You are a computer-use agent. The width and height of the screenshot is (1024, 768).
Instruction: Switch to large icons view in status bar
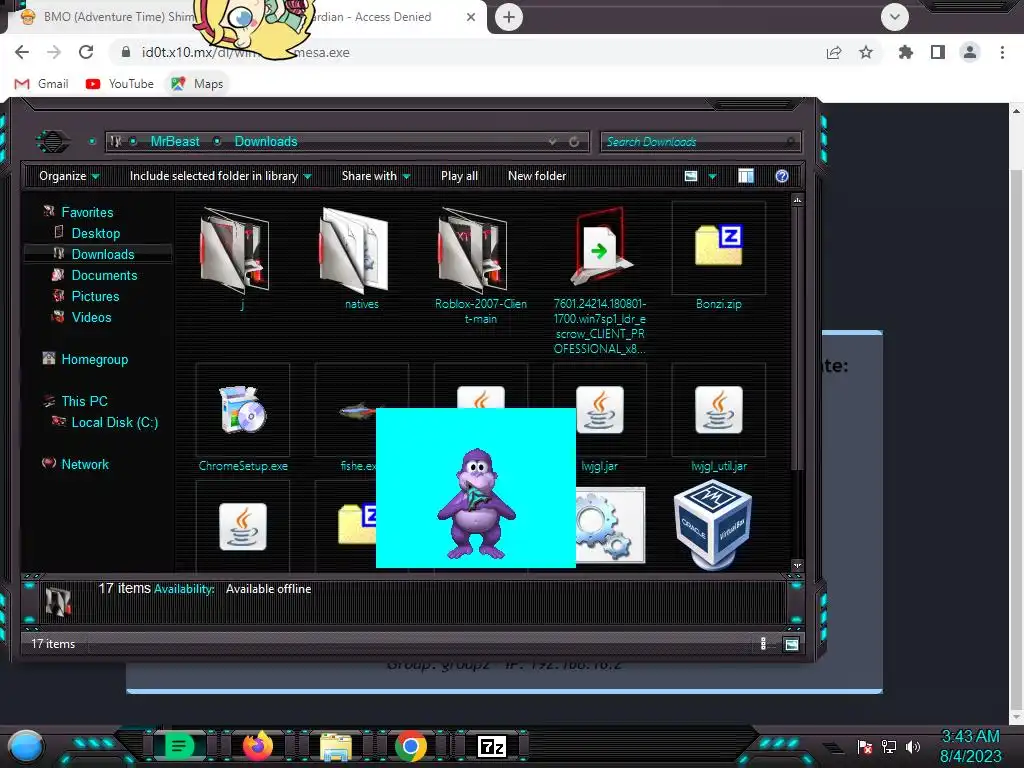point(792,645)
